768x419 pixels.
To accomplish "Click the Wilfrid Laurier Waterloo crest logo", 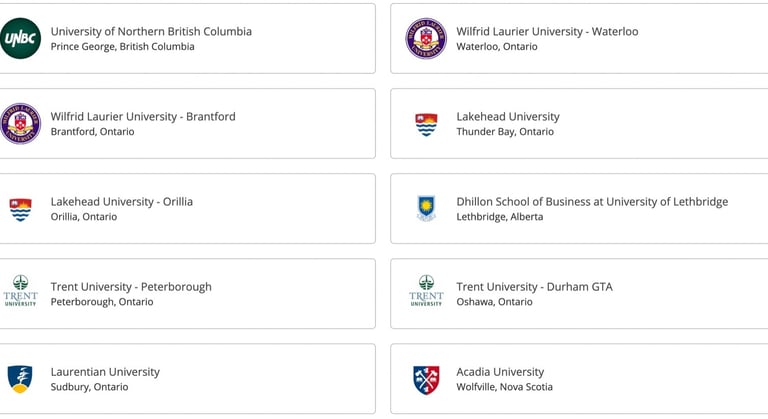I will (x=426, y=38).
